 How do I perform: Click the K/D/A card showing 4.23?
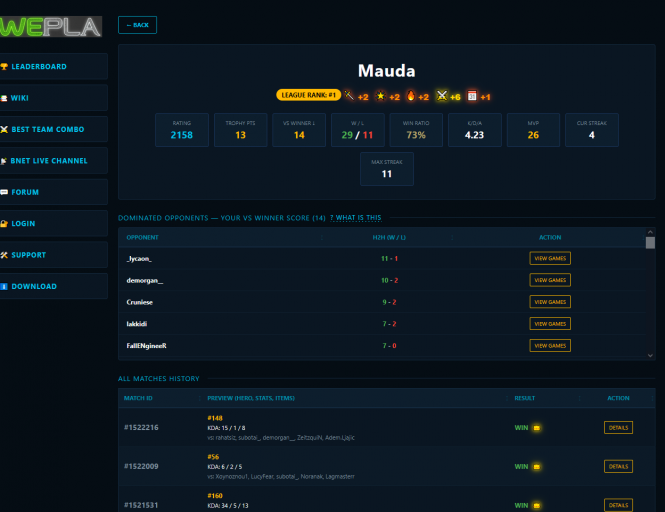click(475, 130)
